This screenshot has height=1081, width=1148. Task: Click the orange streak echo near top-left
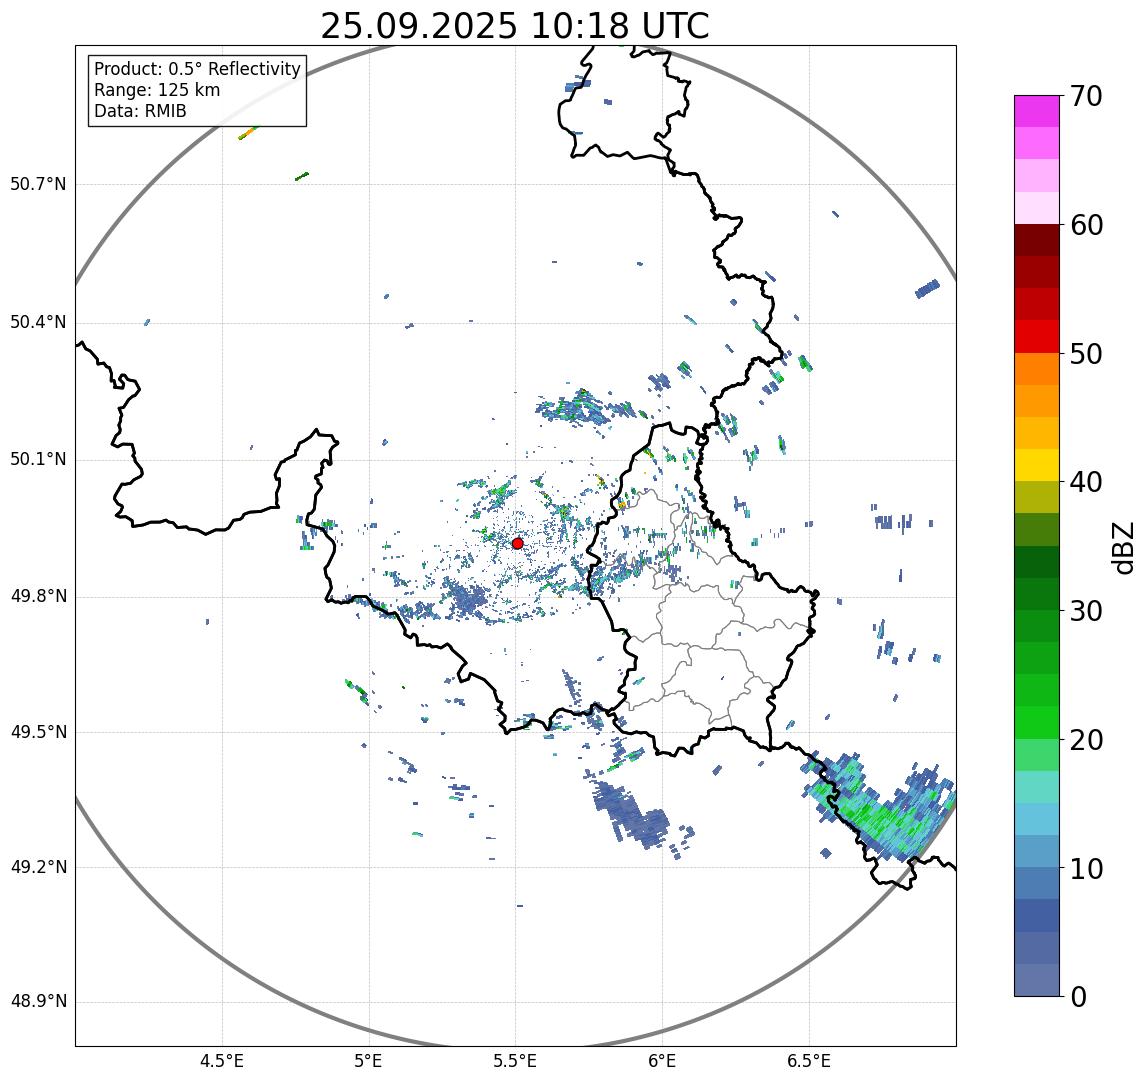247,133
